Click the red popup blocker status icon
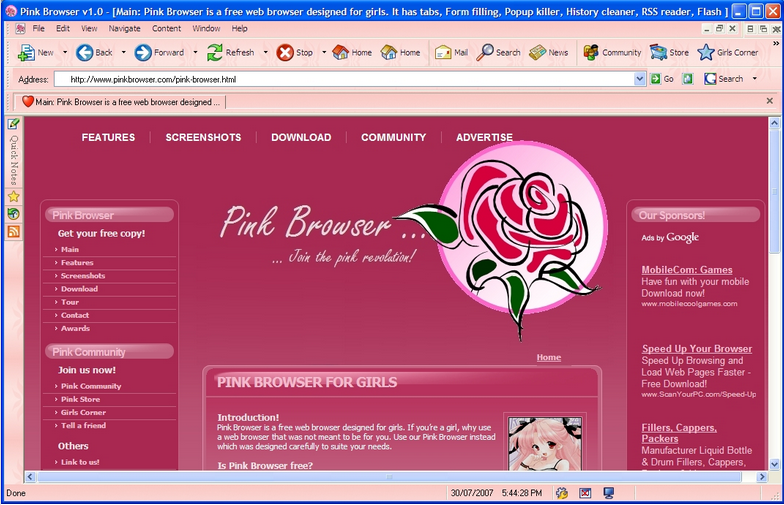The width and height of the screenshot is (784, 505). pyautogui.click(x=585, y=494)
